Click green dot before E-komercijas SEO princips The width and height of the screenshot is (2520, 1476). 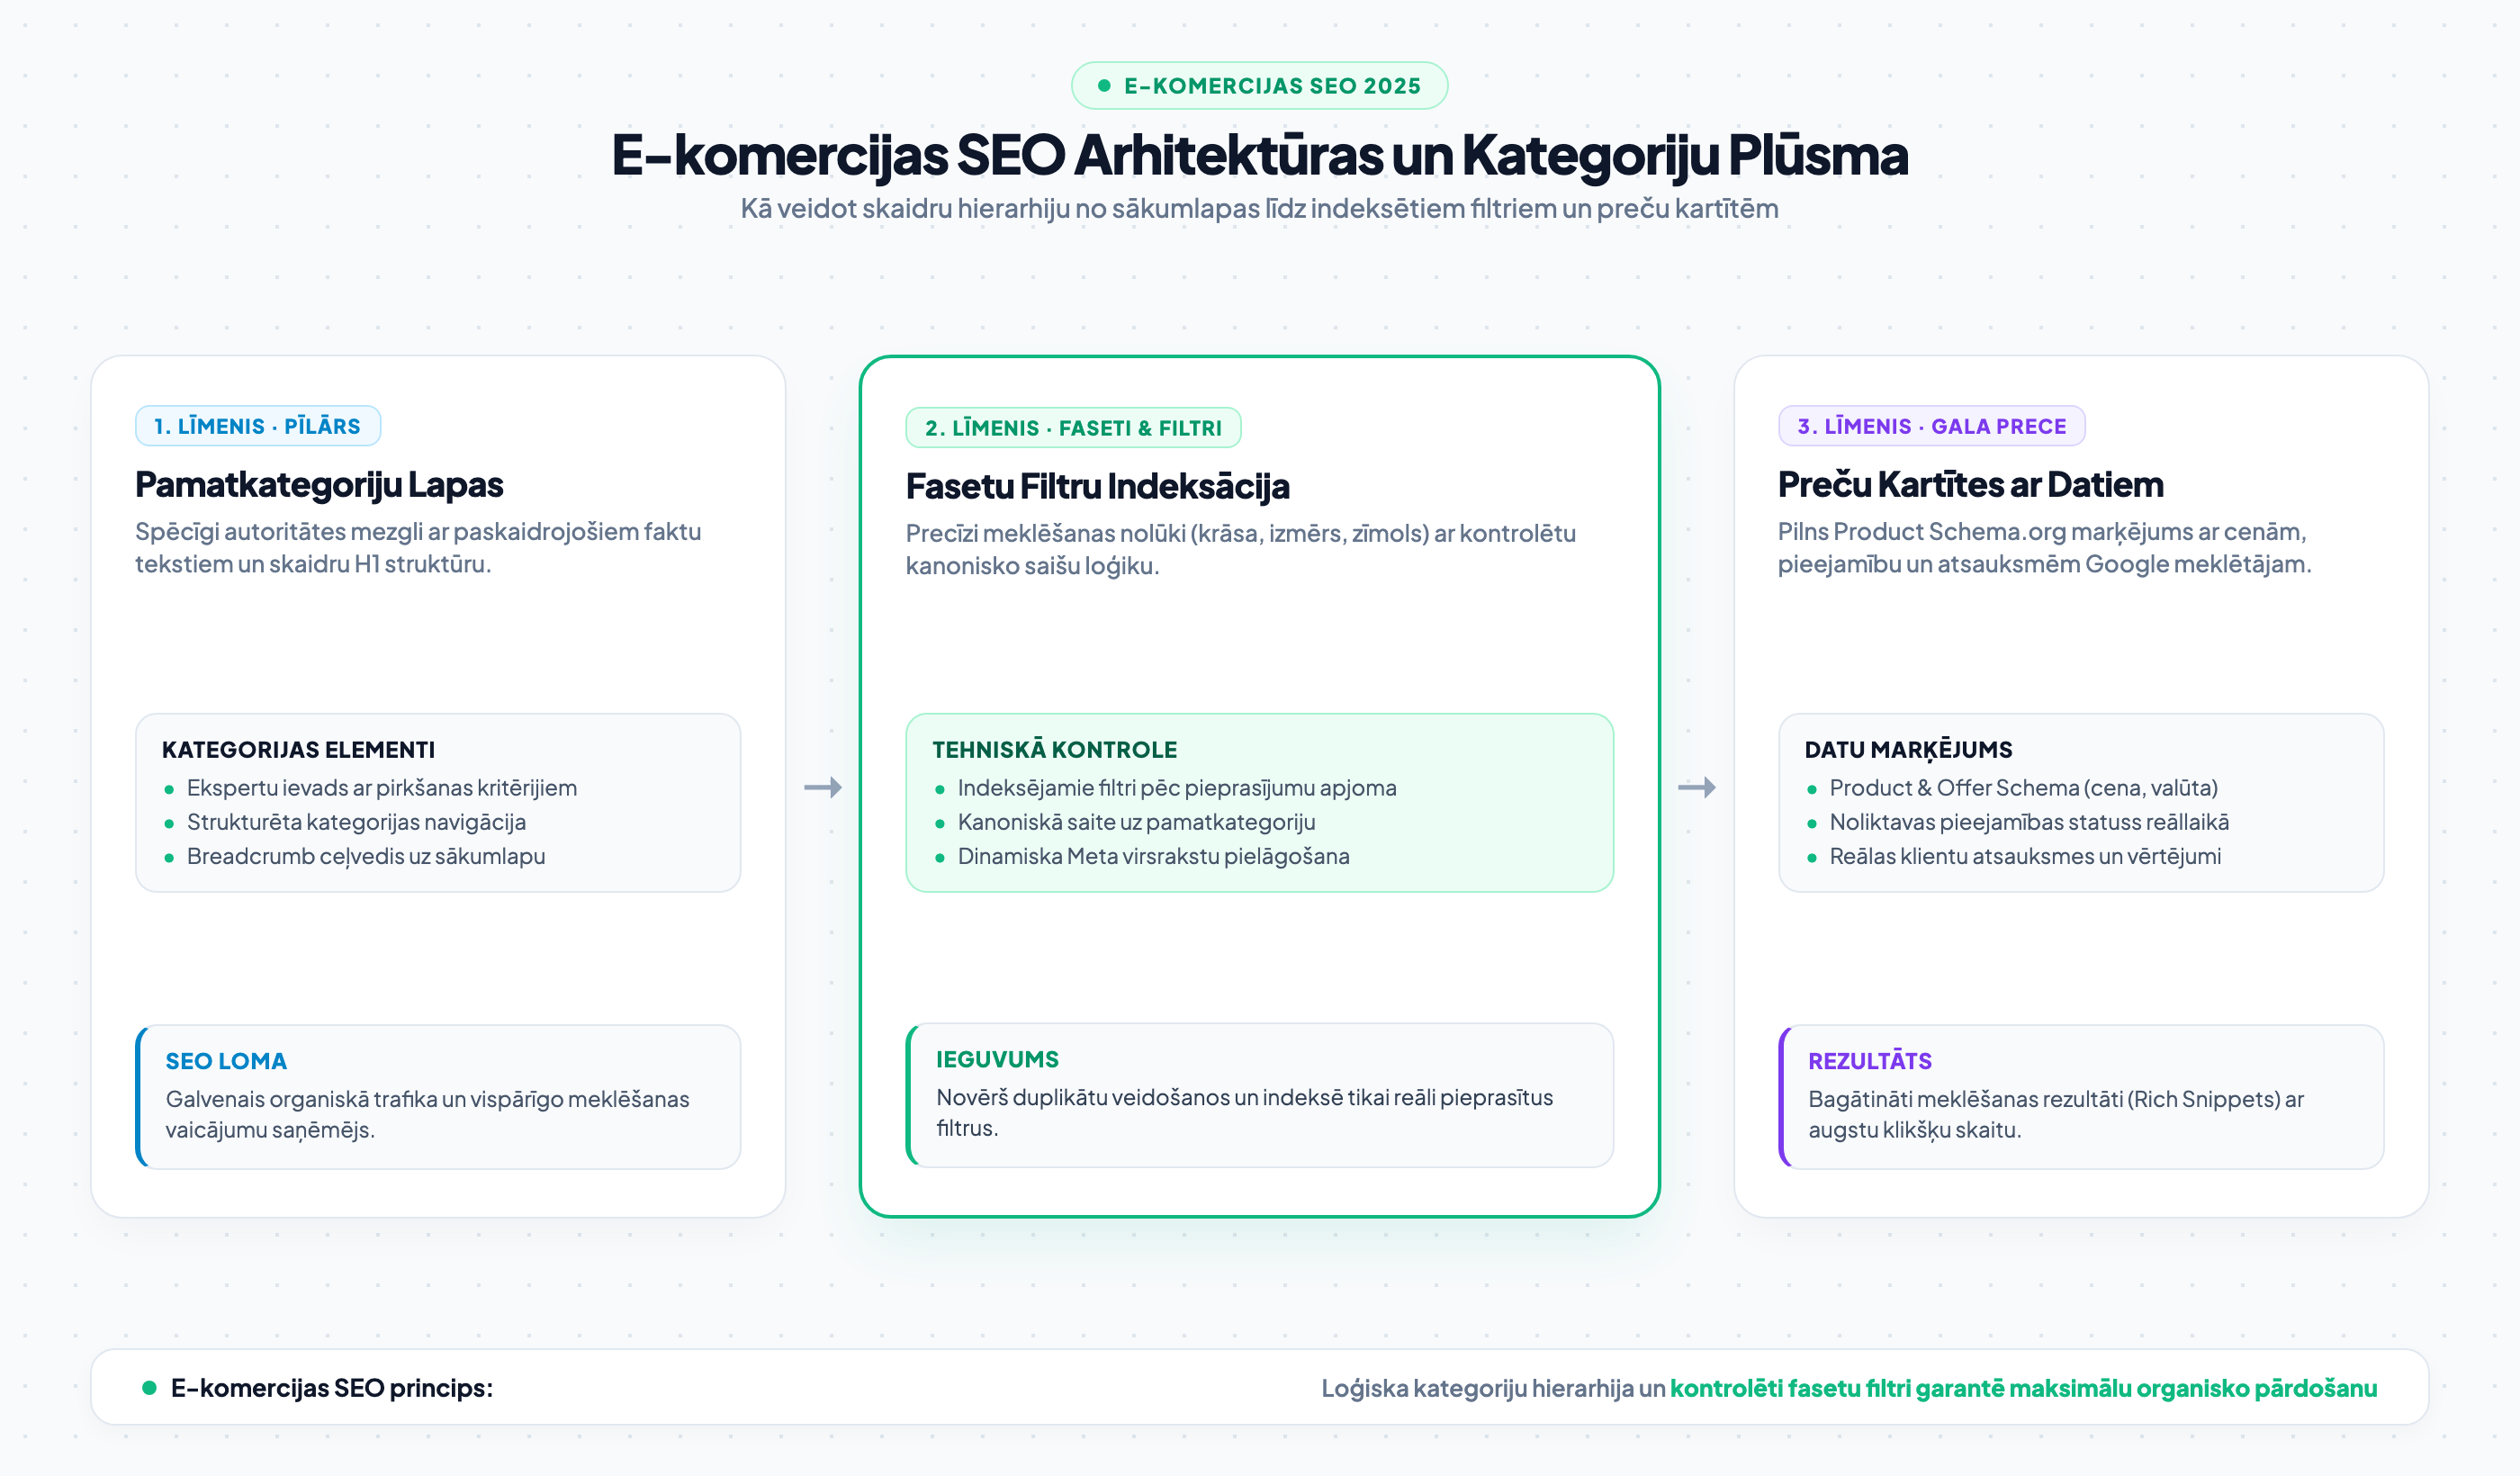[149, 1388]
